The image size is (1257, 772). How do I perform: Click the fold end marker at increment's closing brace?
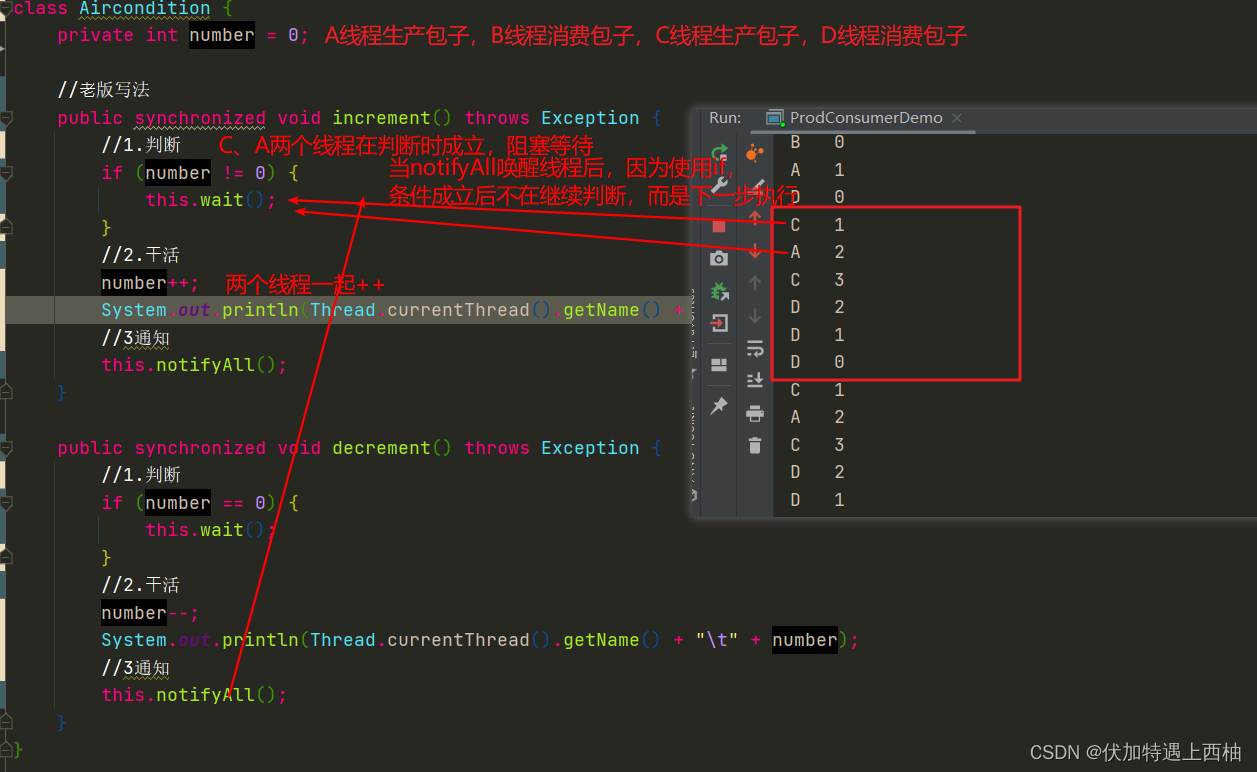point(7,393)
